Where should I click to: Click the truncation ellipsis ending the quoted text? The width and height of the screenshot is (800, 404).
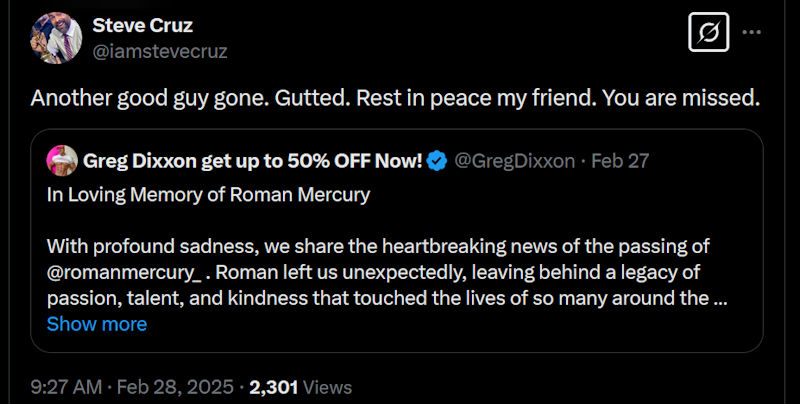(x=719, y=298)
